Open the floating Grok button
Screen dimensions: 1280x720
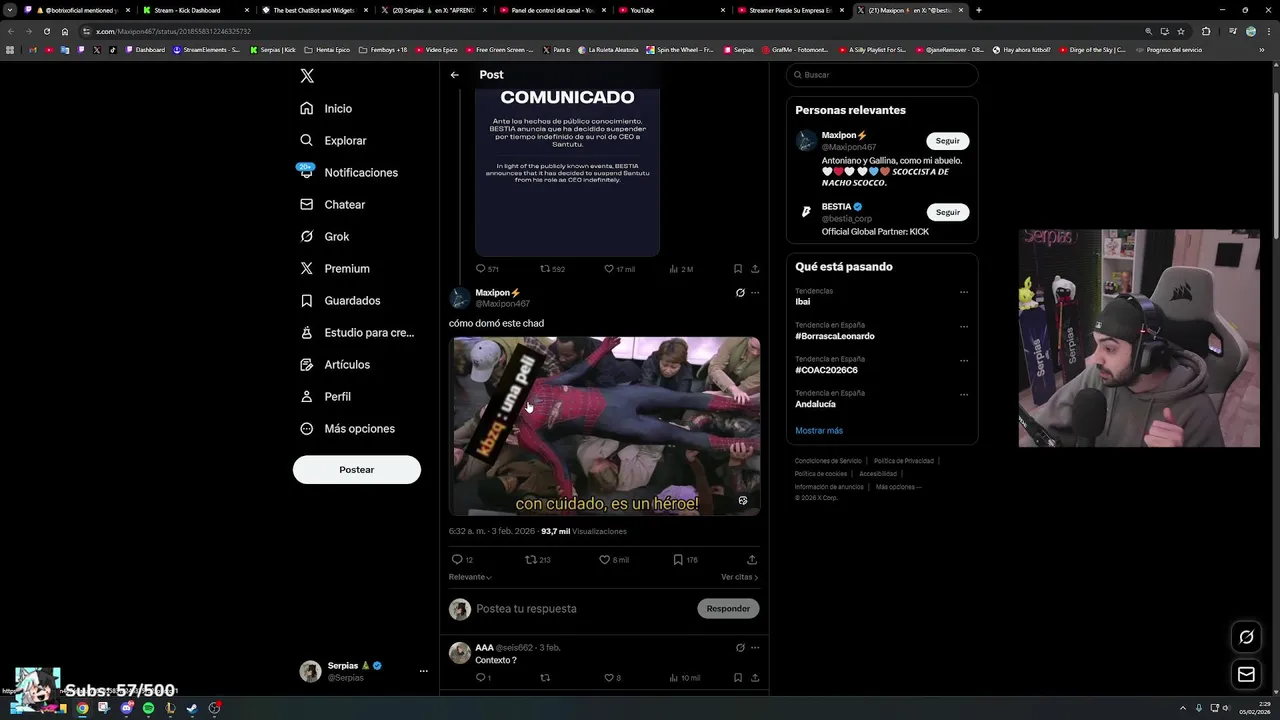pyautogui.click(x=1246, y=637)
